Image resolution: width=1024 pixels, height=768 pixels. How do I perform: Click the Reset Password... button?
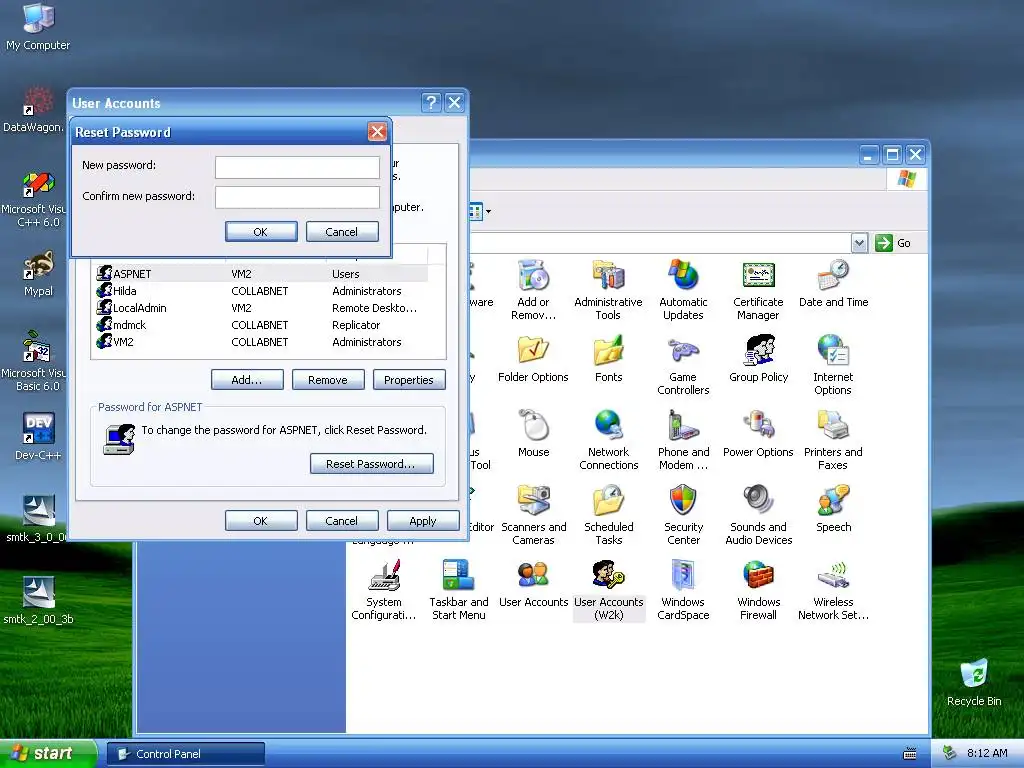[371, 464]
